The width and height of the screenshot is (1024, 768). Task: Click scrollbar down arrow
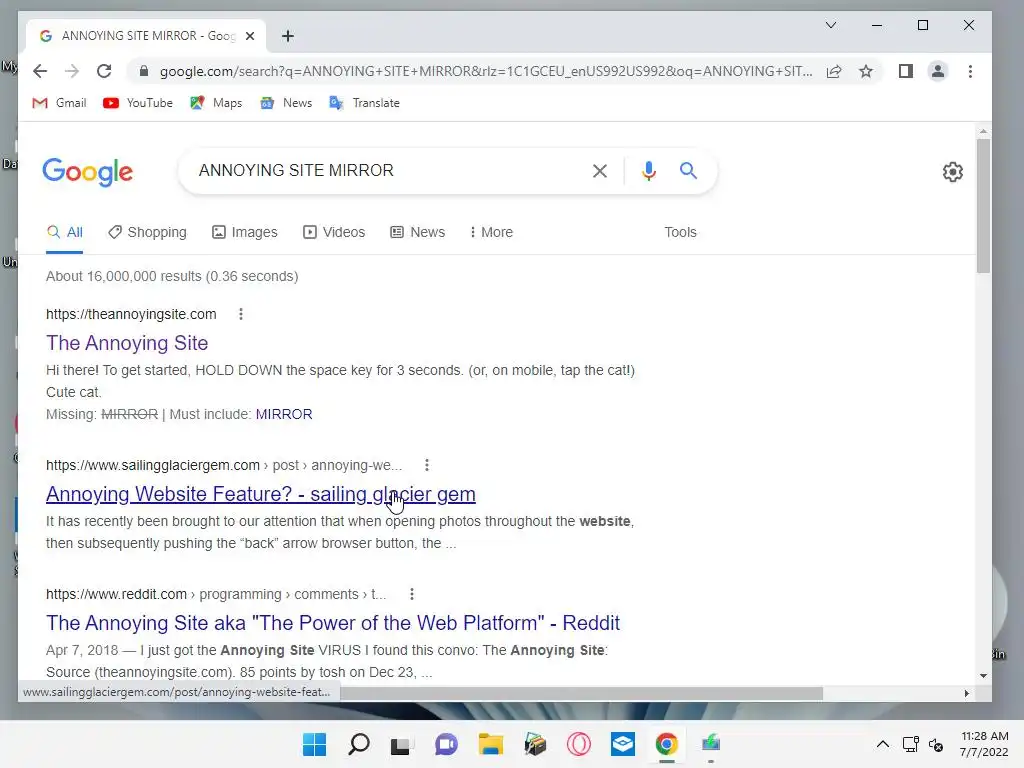(984, 676)
